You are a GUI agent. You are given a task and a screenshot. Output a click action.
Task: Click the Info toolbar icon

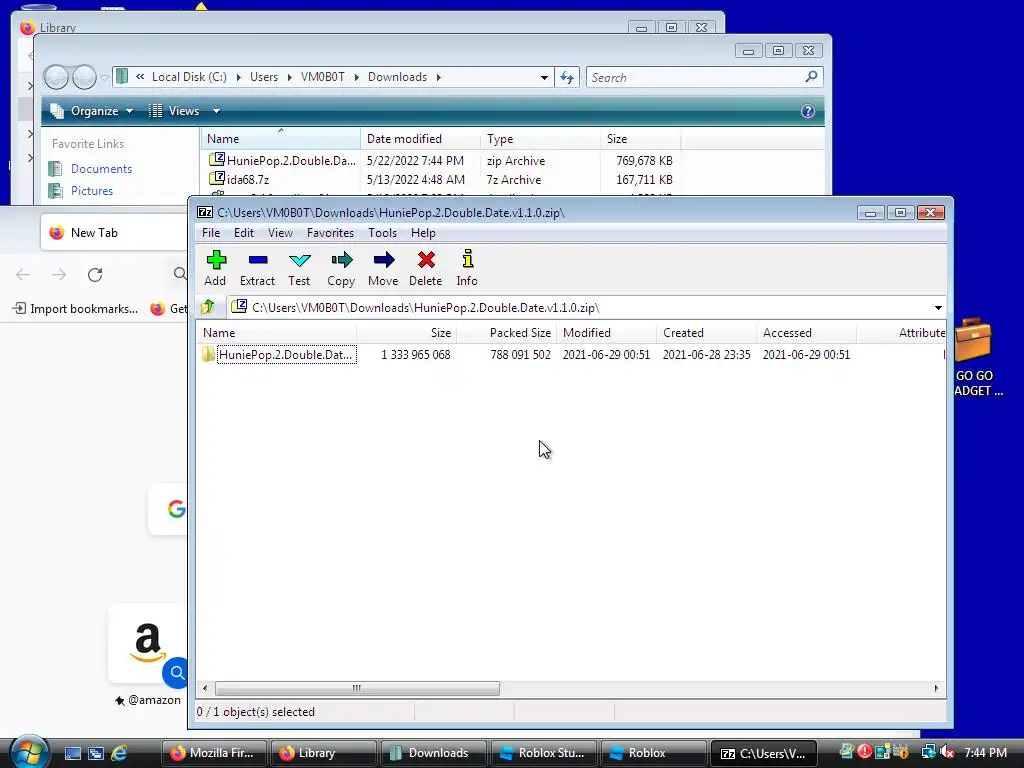tap(468, 259)
